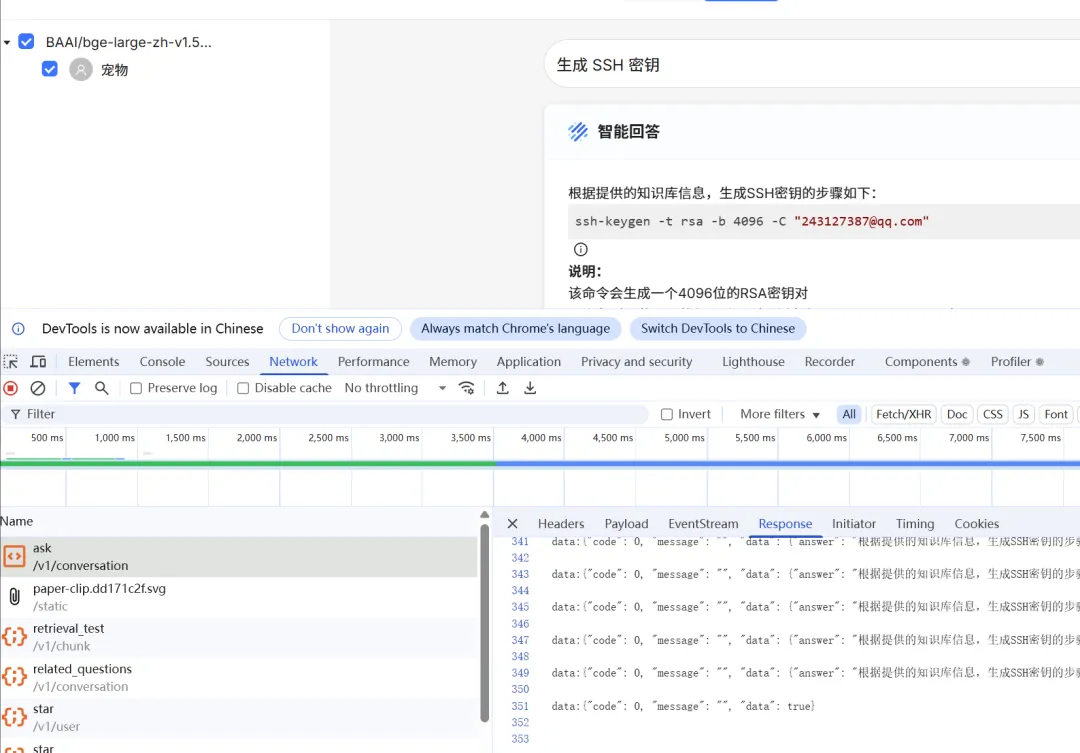Check the Invert filter checkbox
1080x753 pixels.
click(667, 414)
